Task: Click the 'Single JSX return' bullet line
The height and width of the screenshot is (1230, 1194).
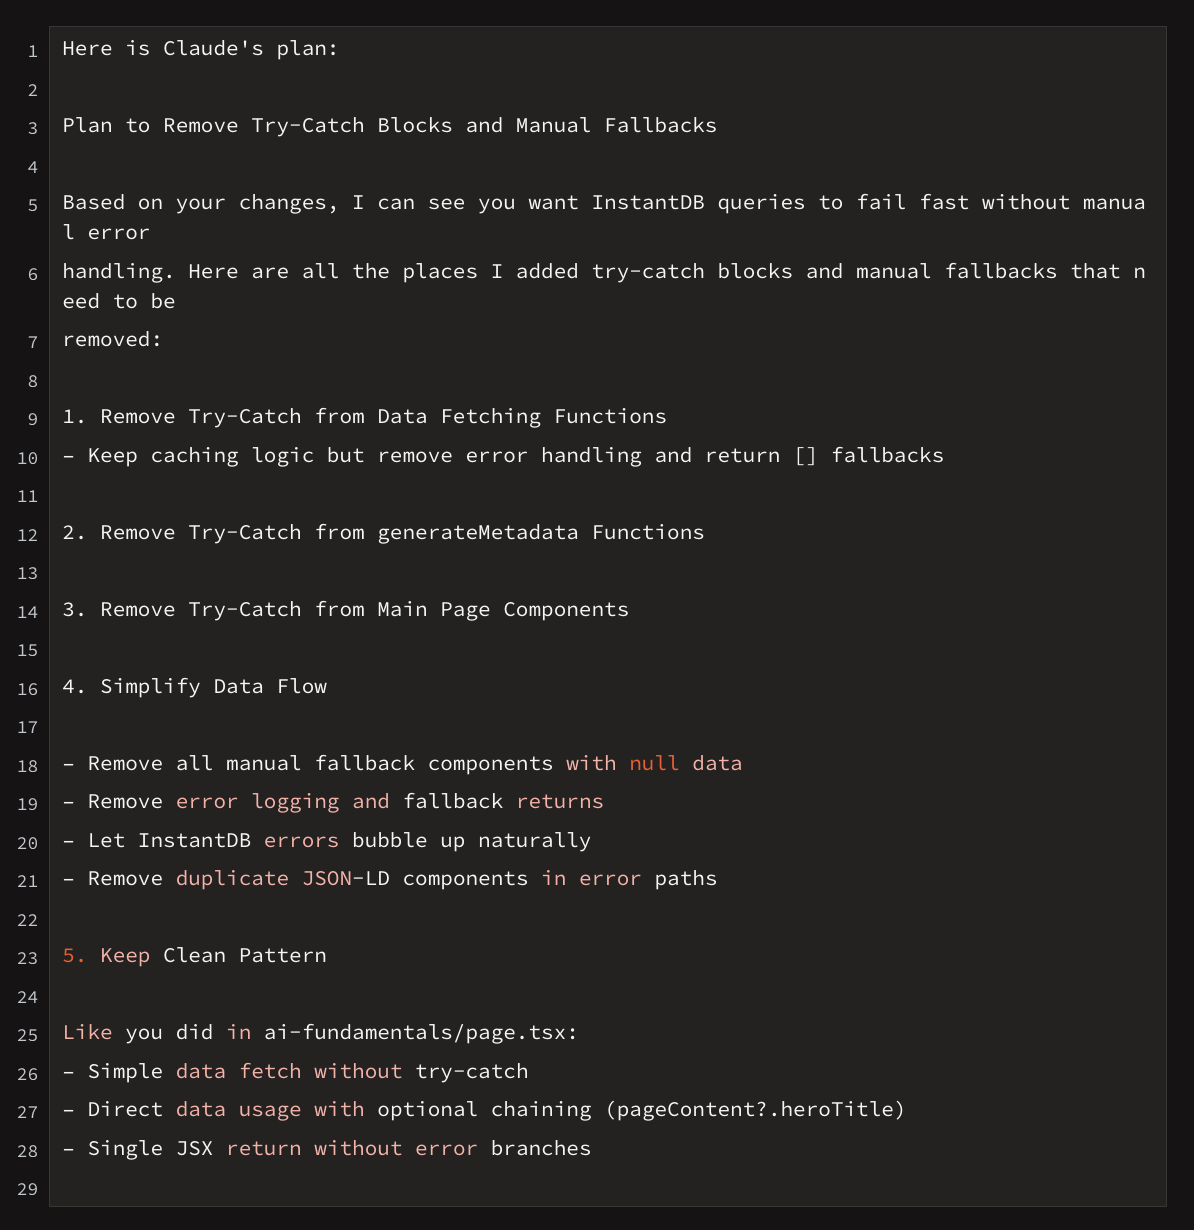Action: [326, 1148]
